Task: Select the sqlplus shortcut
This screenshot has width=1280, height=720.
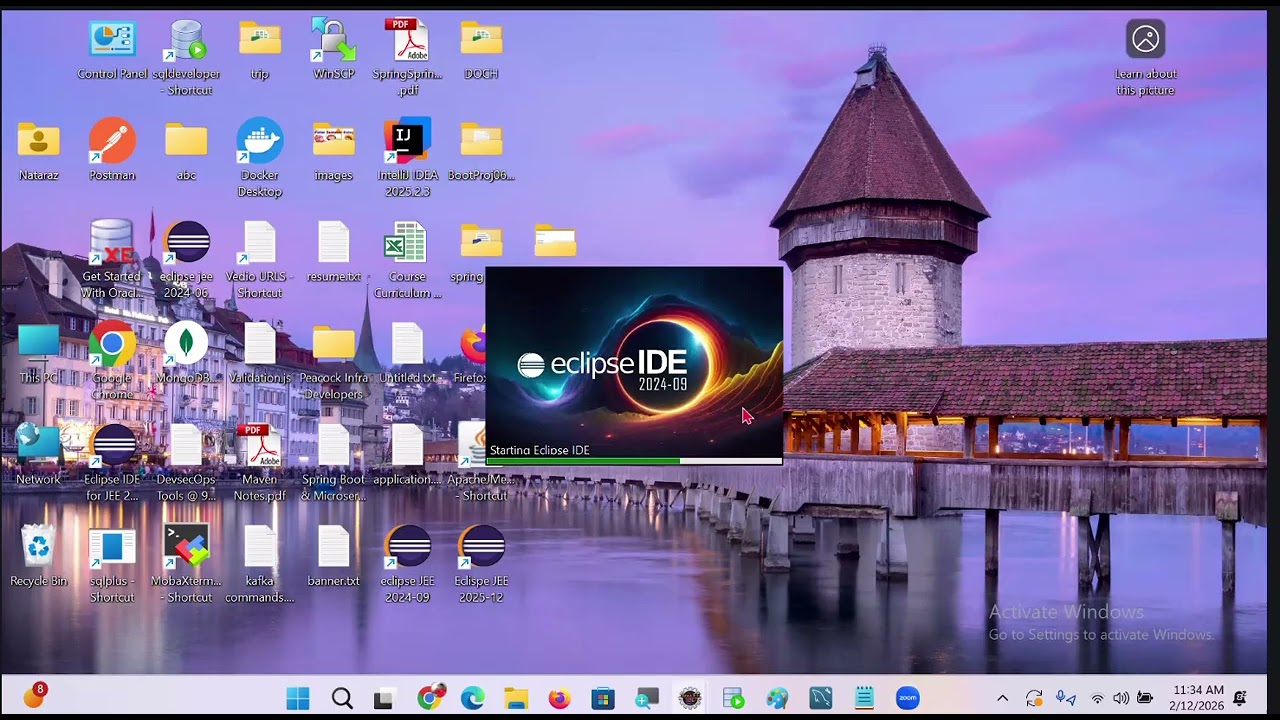Action: [112, 564]
